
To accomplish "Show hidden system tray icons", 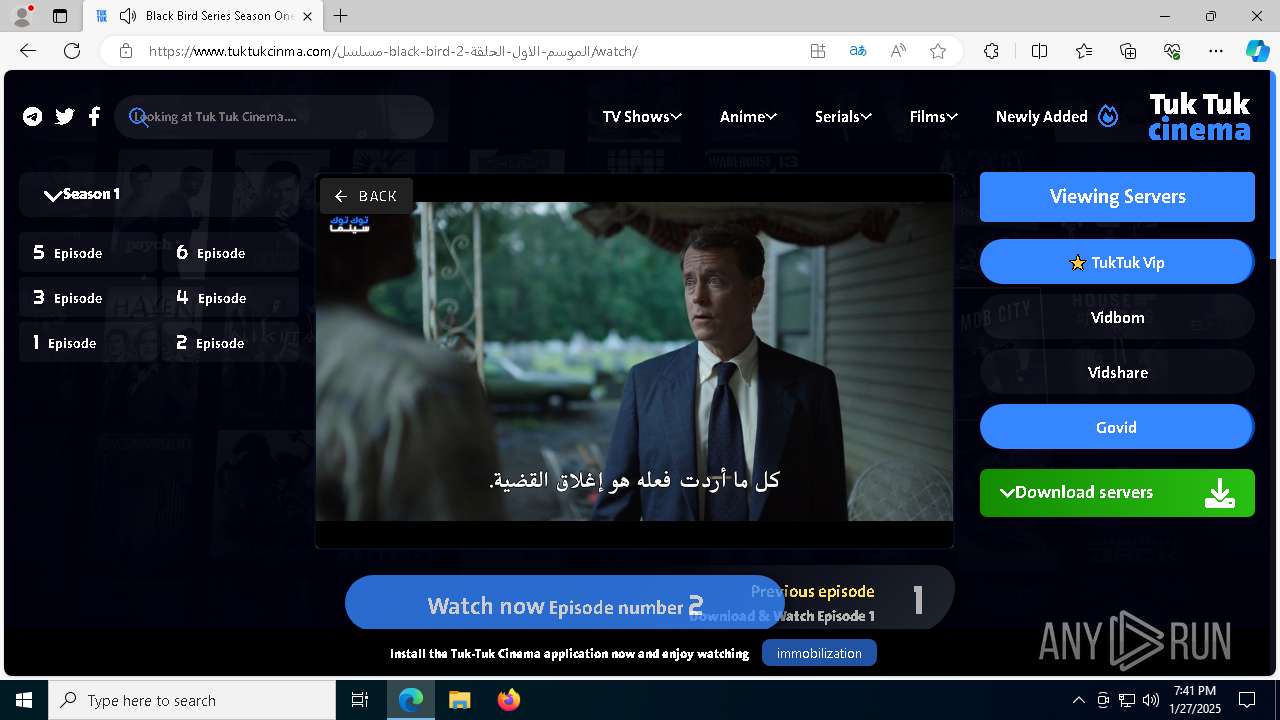I will tap(1078, 700).
